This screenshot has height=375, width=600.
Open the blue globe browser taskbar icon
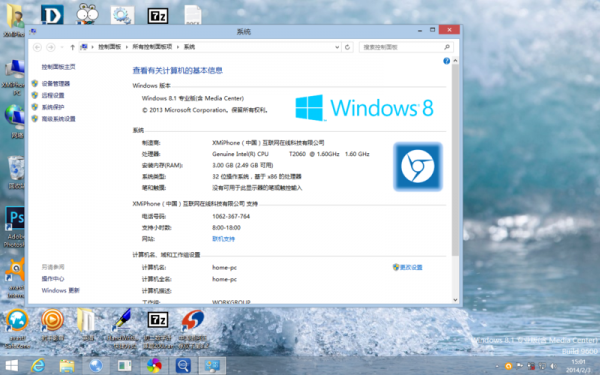(96, 366)
